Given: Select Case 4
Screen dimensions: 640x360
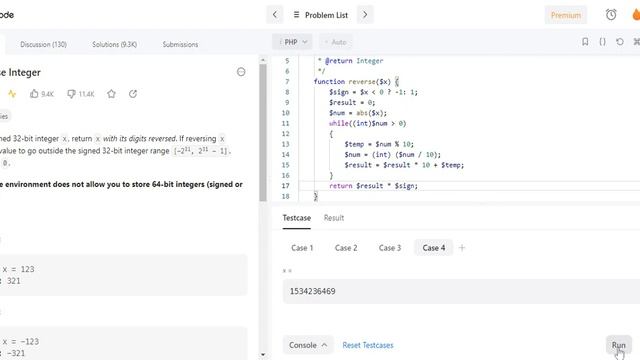Looking at the screenshot, I should tap(433, 248).
